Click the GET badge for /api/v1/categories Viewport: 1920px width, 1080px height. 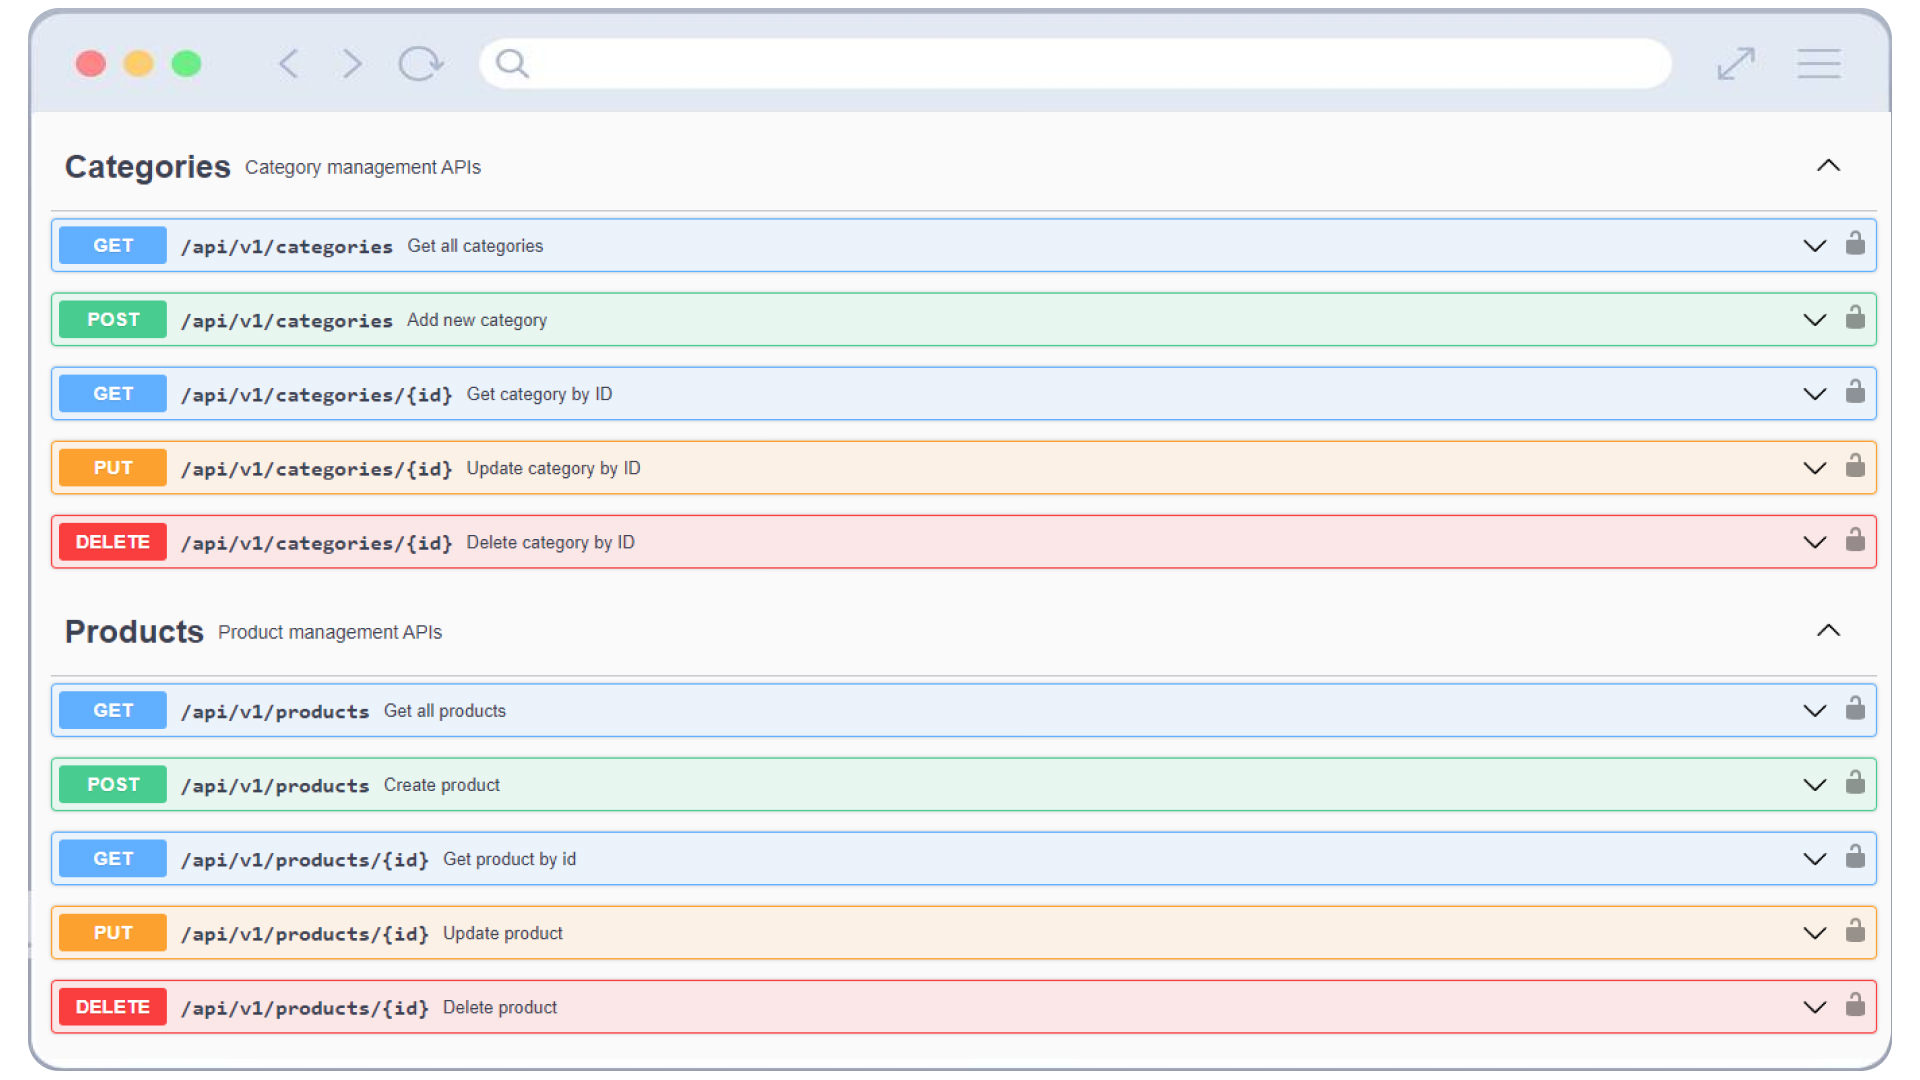pyautogui.click(x=113, y=246)
